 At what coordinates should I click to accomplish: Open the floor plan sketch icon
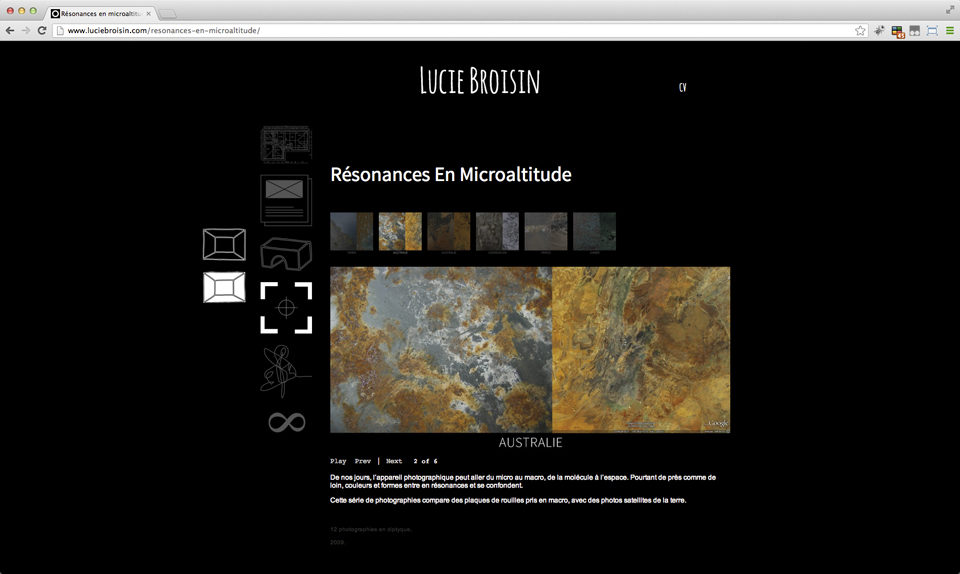(286, 144)
